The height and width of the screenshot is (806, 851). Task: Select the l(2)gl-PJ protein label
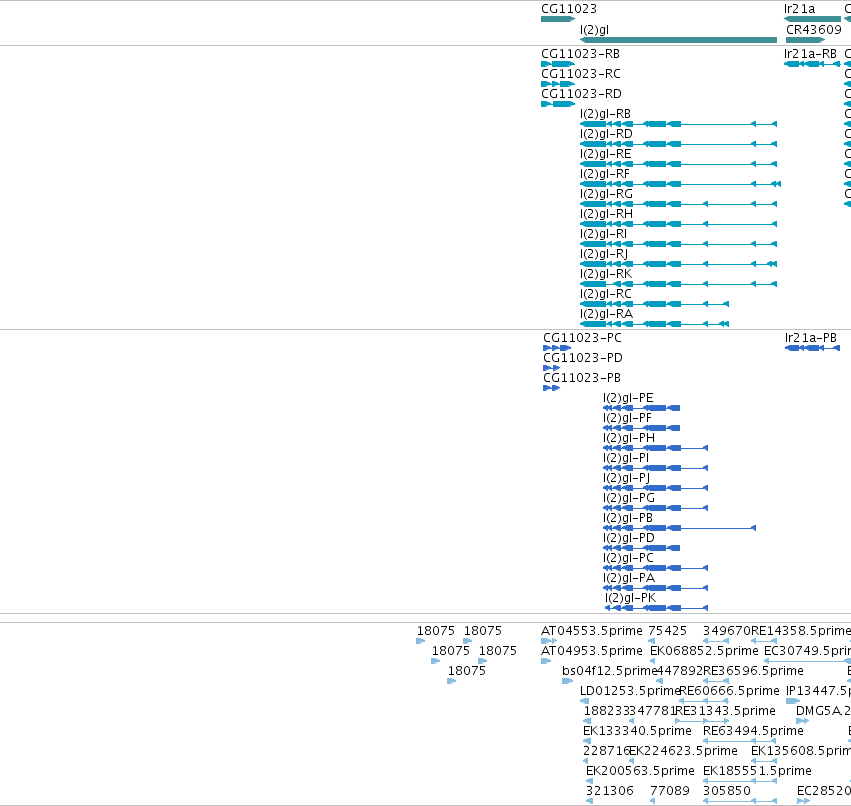click(626, 478)
